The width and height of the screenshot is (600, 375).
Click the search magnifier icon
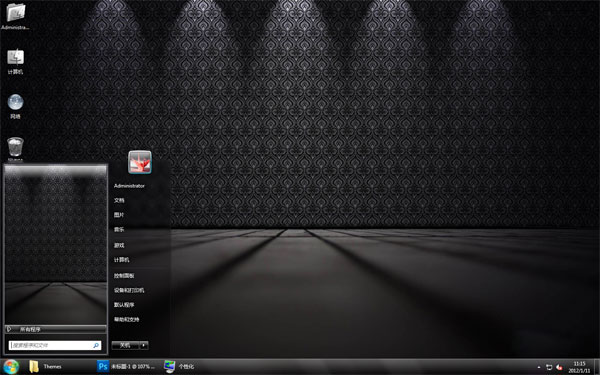pos(96,346)
